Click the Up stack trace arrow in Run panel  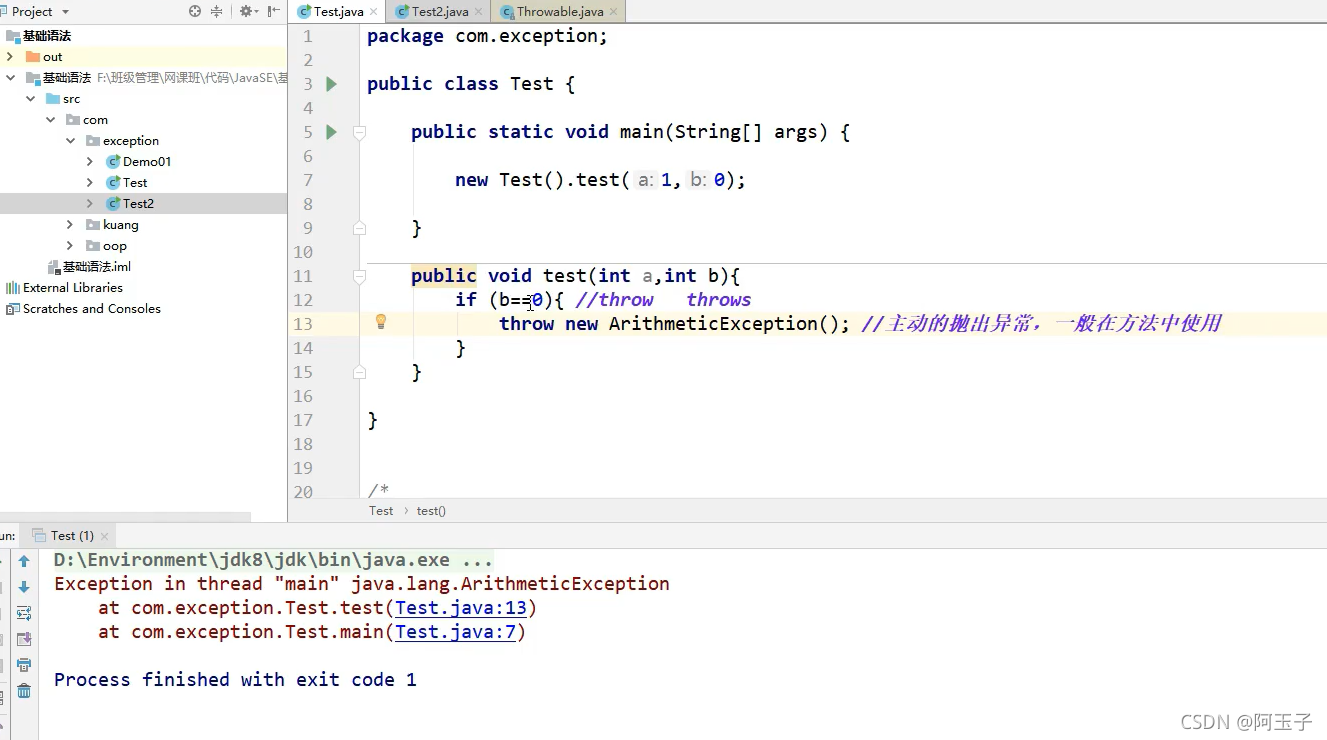[x=24, y=562]
